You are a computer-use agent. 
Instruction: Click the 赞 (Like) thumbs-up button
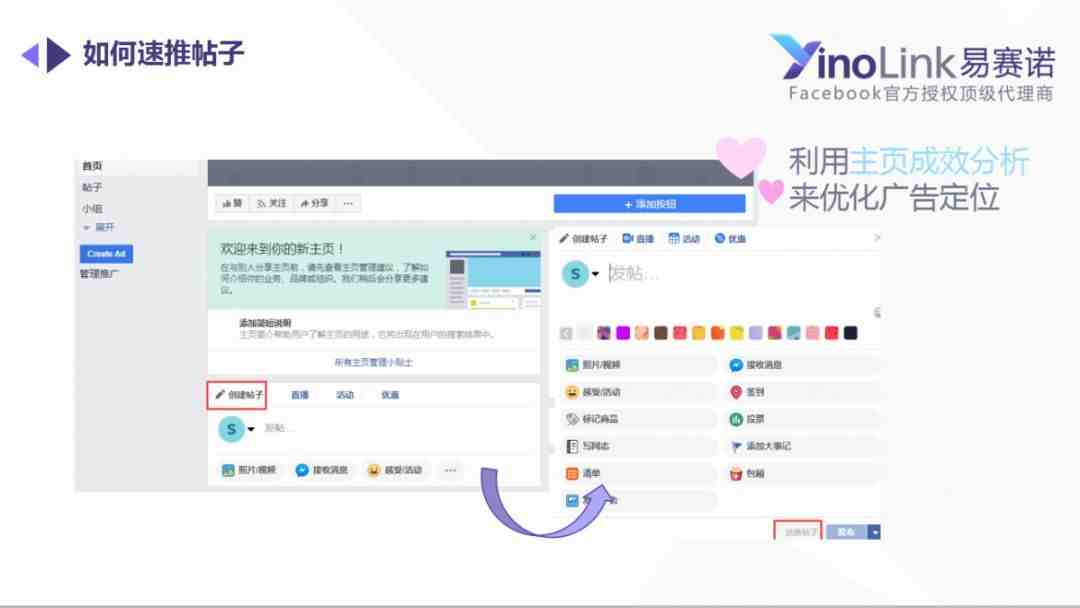pyautogui.click(x=232, y=203)
